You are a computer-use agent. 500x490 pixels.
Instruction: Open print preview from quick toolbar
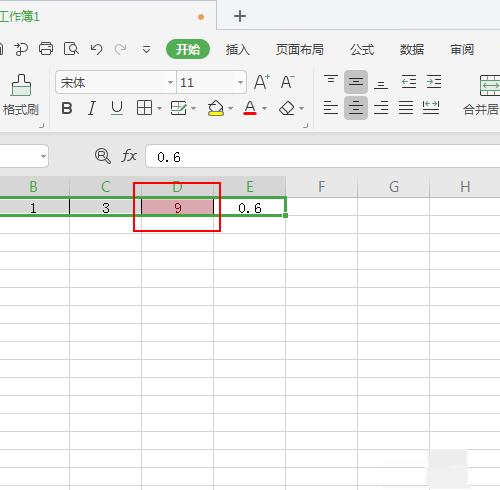[71, 49]
